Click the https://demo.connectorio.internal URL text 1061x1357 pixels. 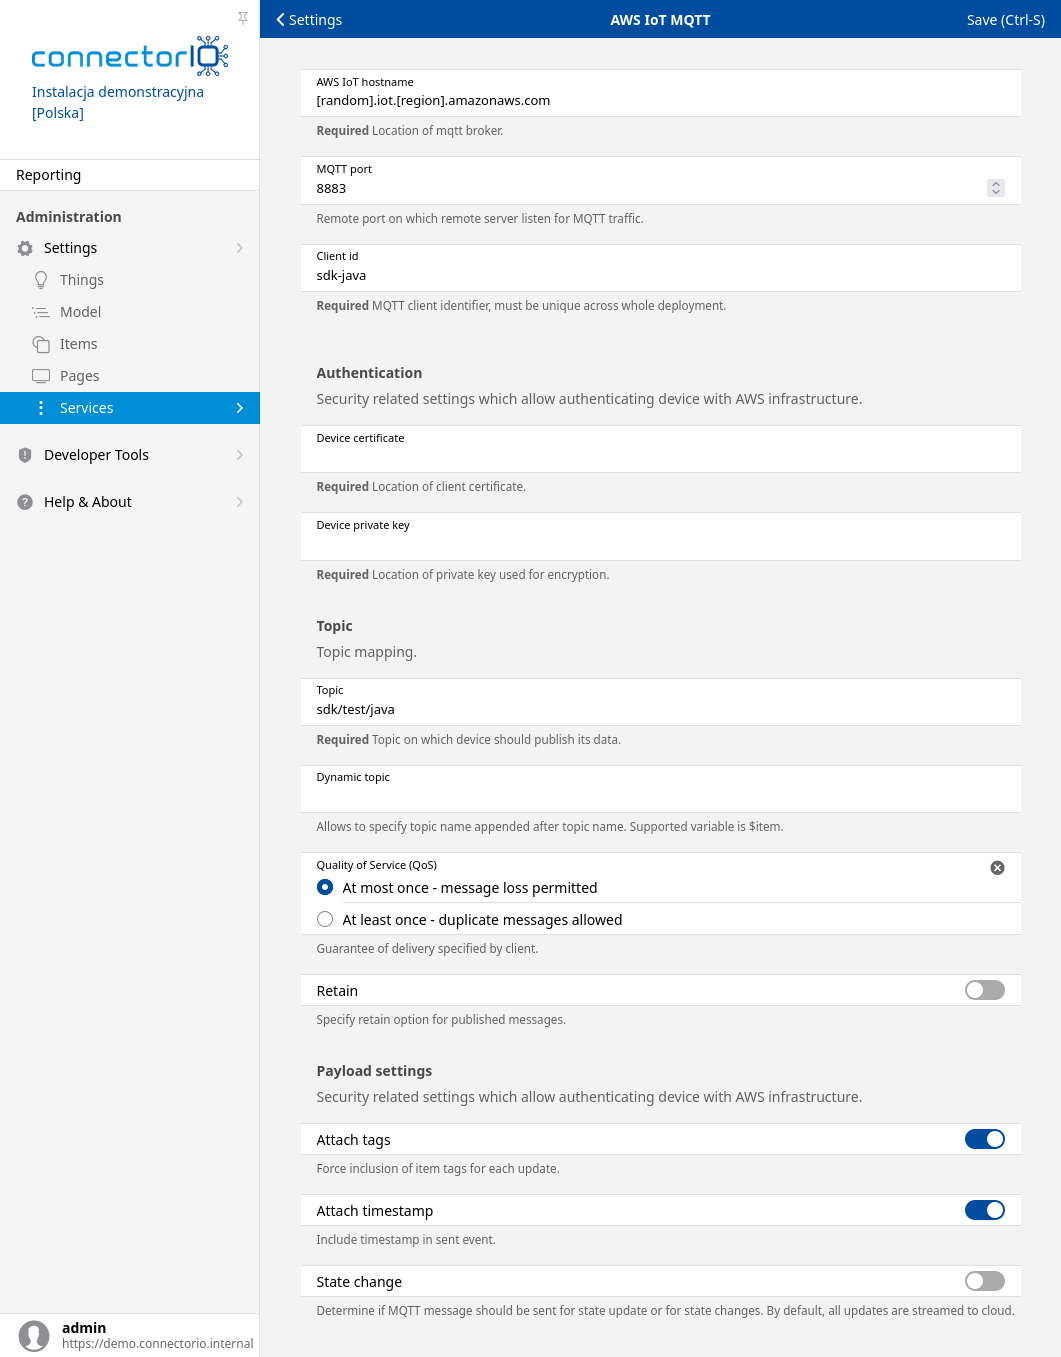[158, 1344]
